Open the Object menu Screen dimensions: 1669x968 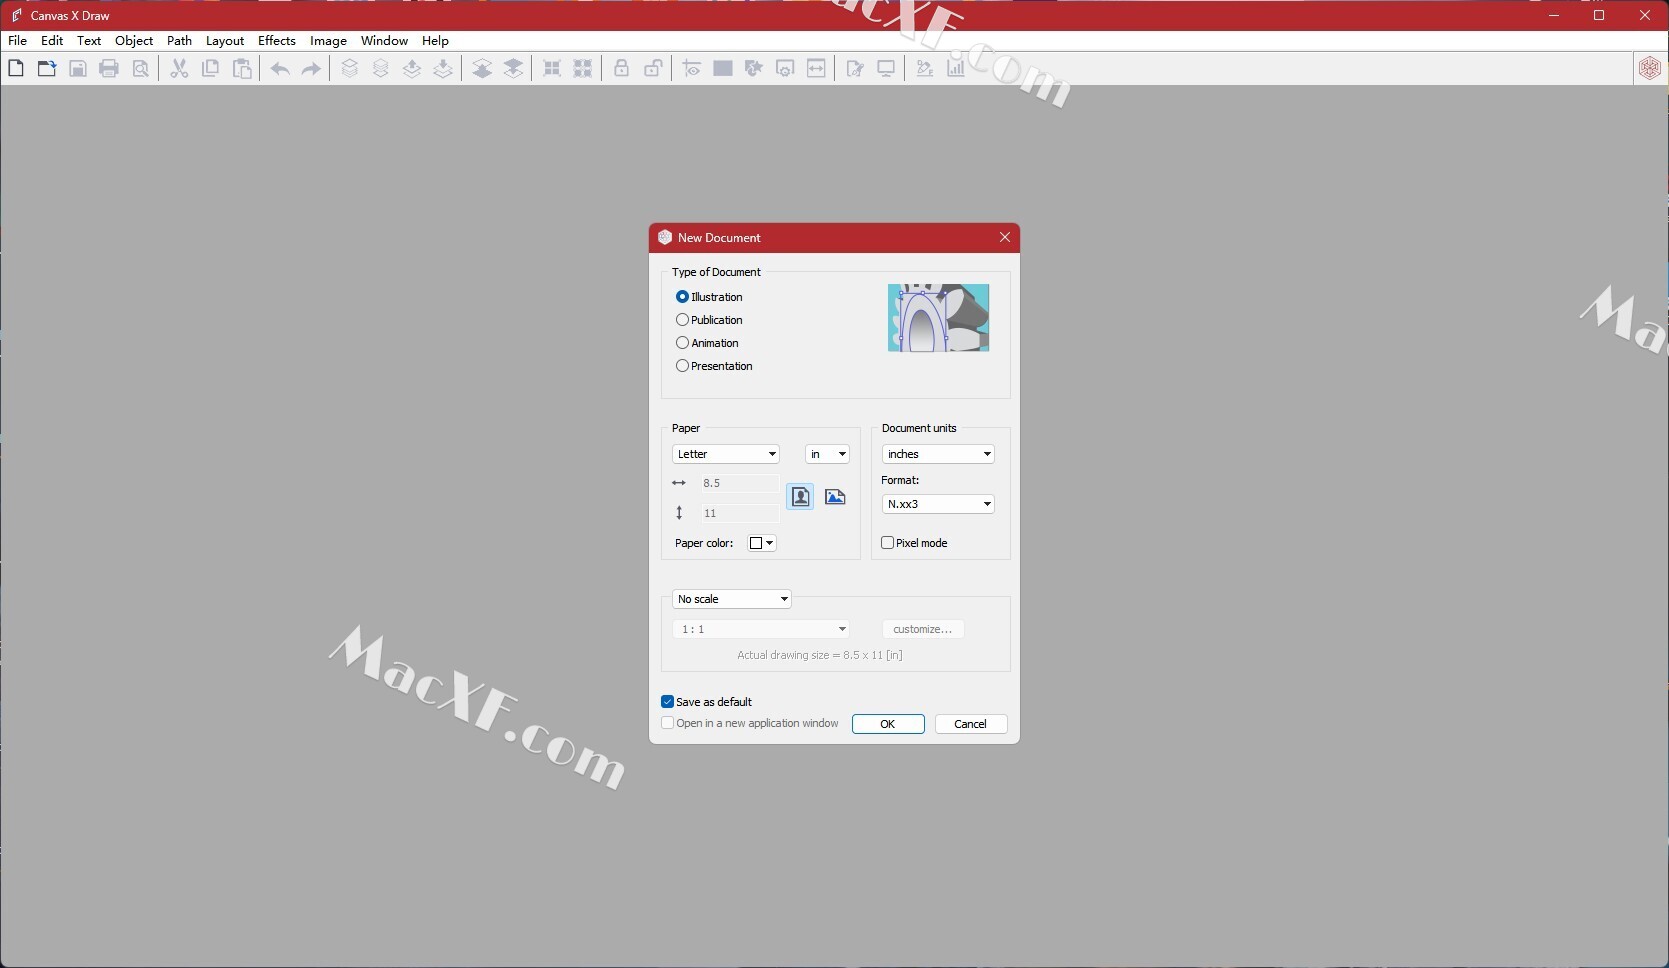point(134,41)
